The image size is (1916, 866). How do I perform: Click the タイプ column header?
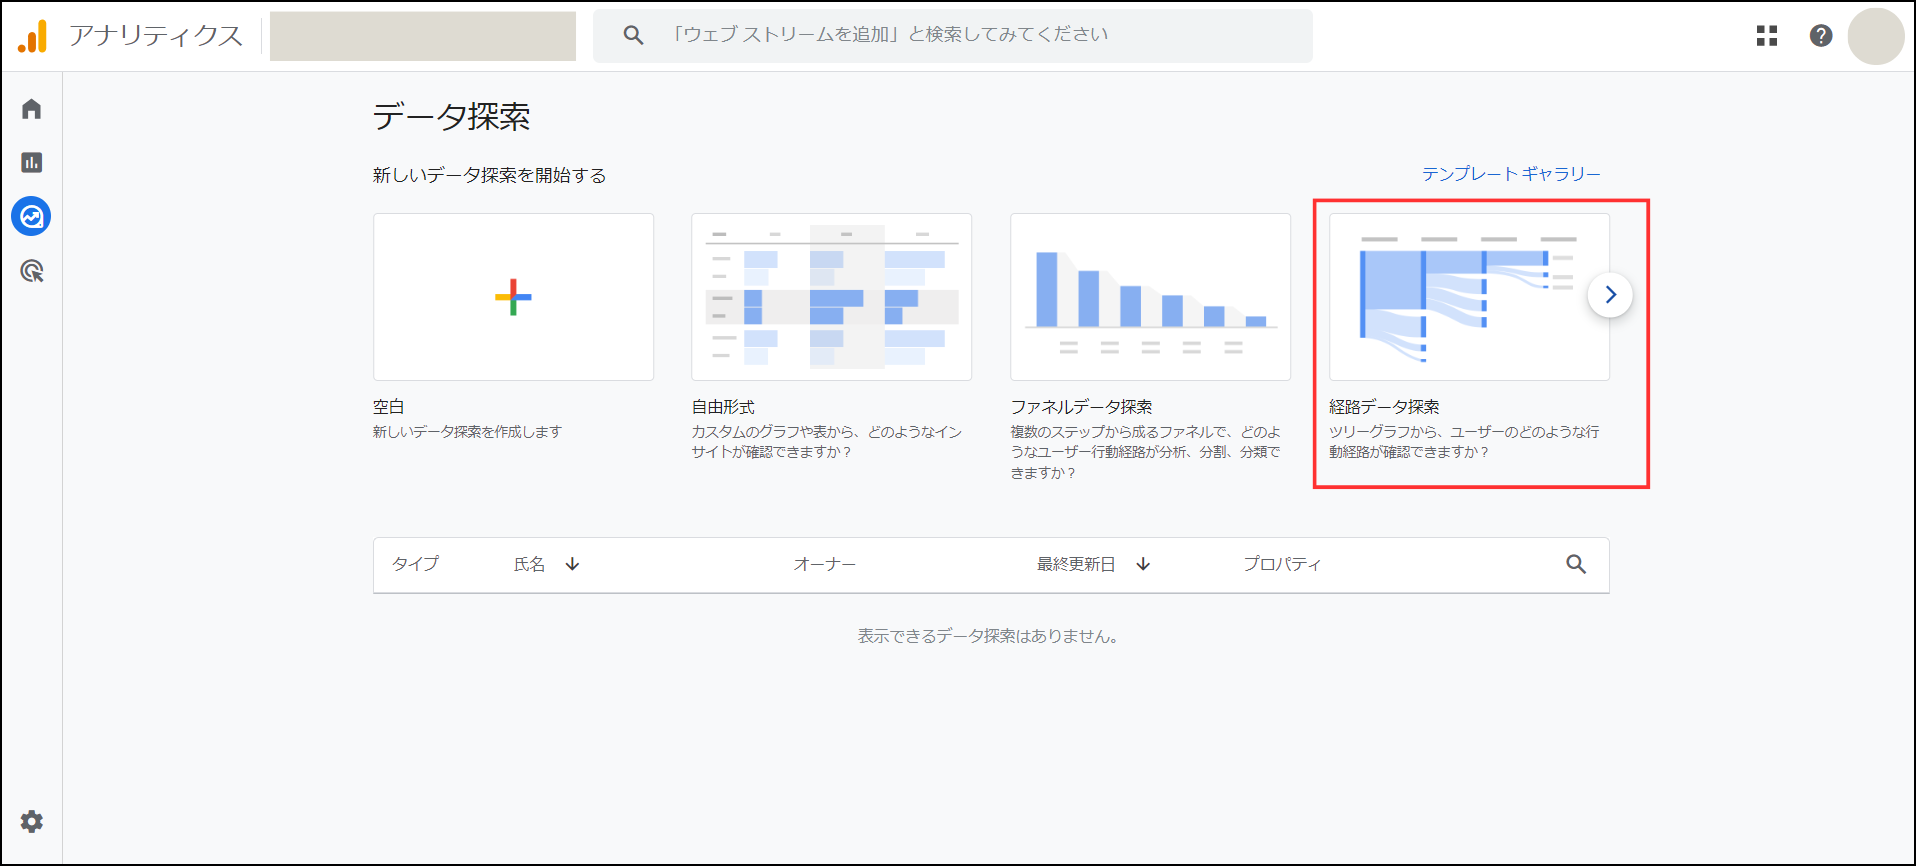[415, 564]
